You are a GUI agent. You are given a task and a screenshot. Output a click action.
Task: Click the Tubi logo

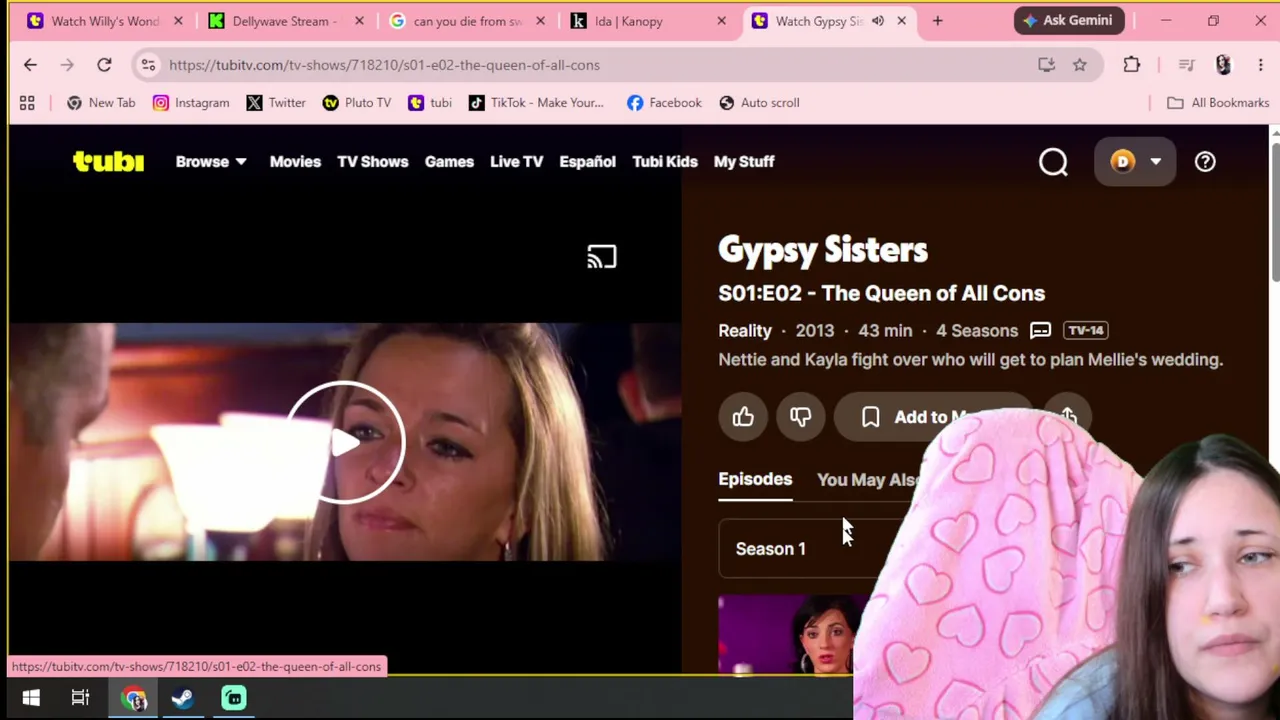click(x=108, y=161)
